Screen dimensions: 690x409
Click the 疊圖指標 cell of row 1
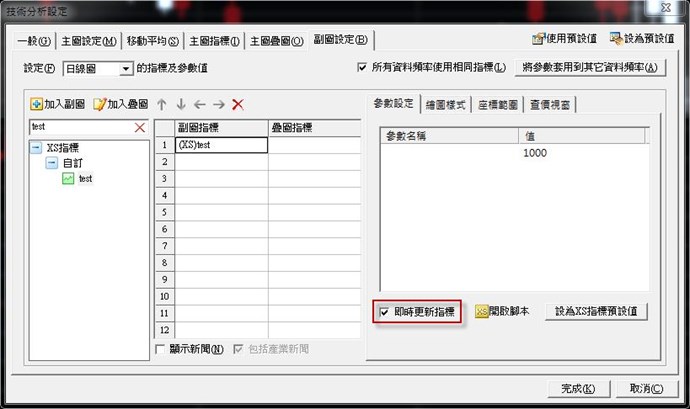click(x=315, y=145)
